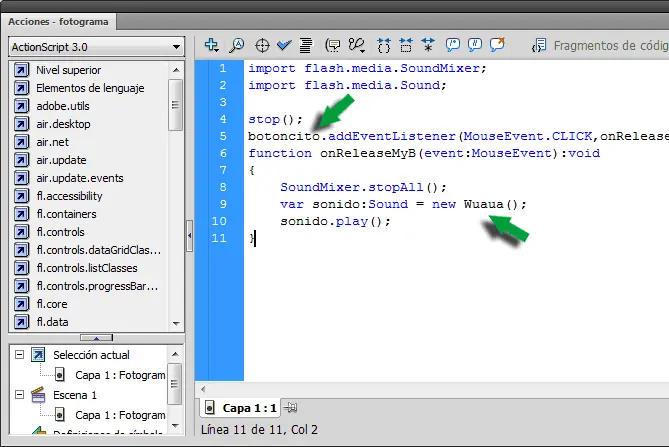Screen dimensions: 669x447
Task: Check syntax with the checkmark icon
Action: click(x=284, y=45)
